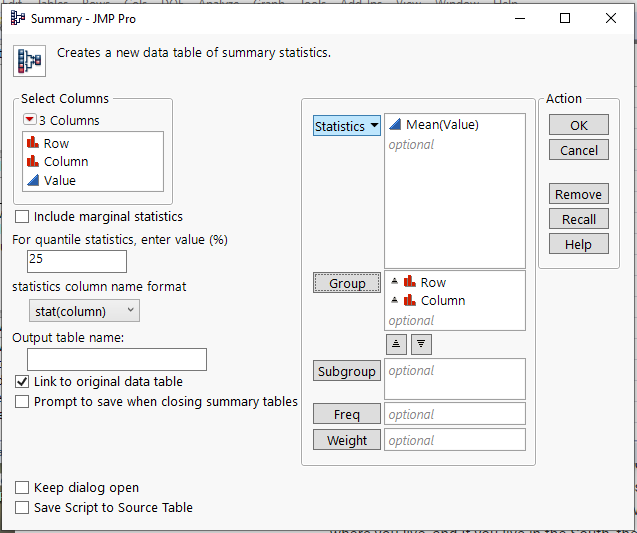The image size is (637, 533).
Task: Enable Save Script to Source Table
Action: point(23,508)
